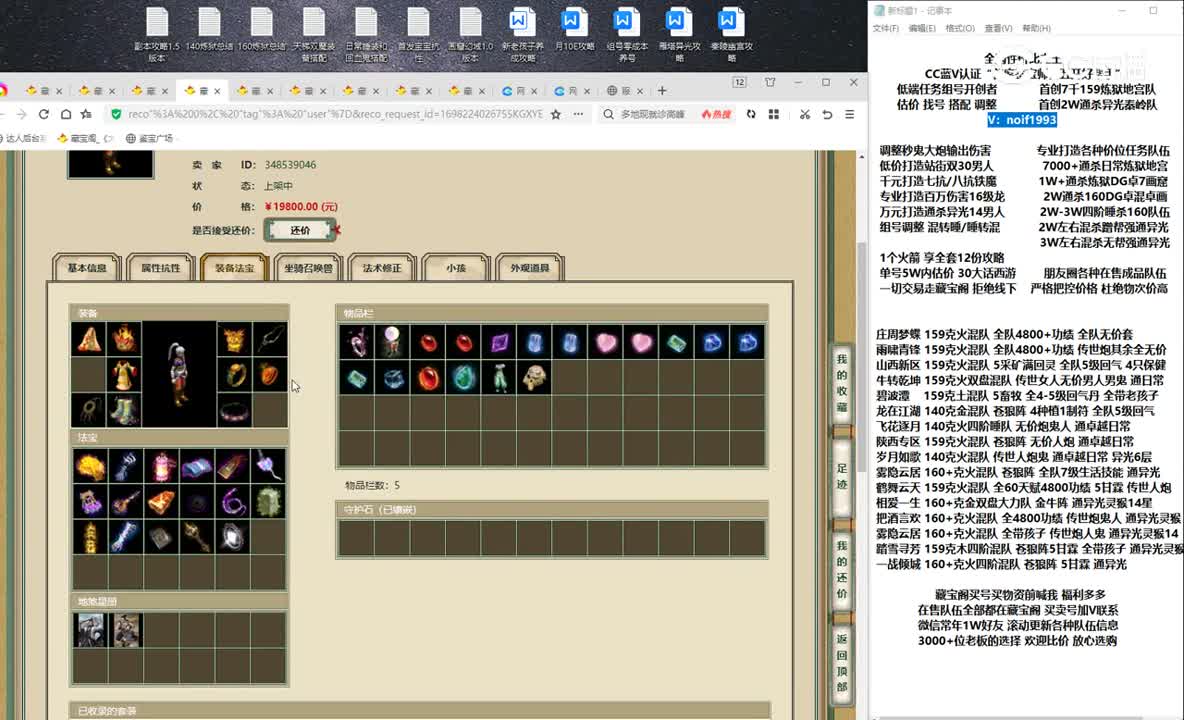Go forward with the browser arrow

point(21,114)
